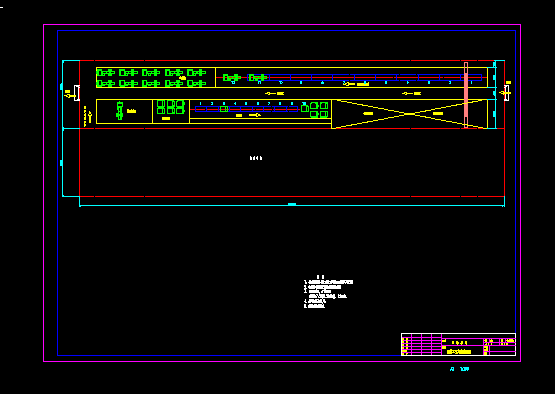Screen dimensions: 555x394
Task: Select right yellow label in crossed zone
Action: (438, 114)
